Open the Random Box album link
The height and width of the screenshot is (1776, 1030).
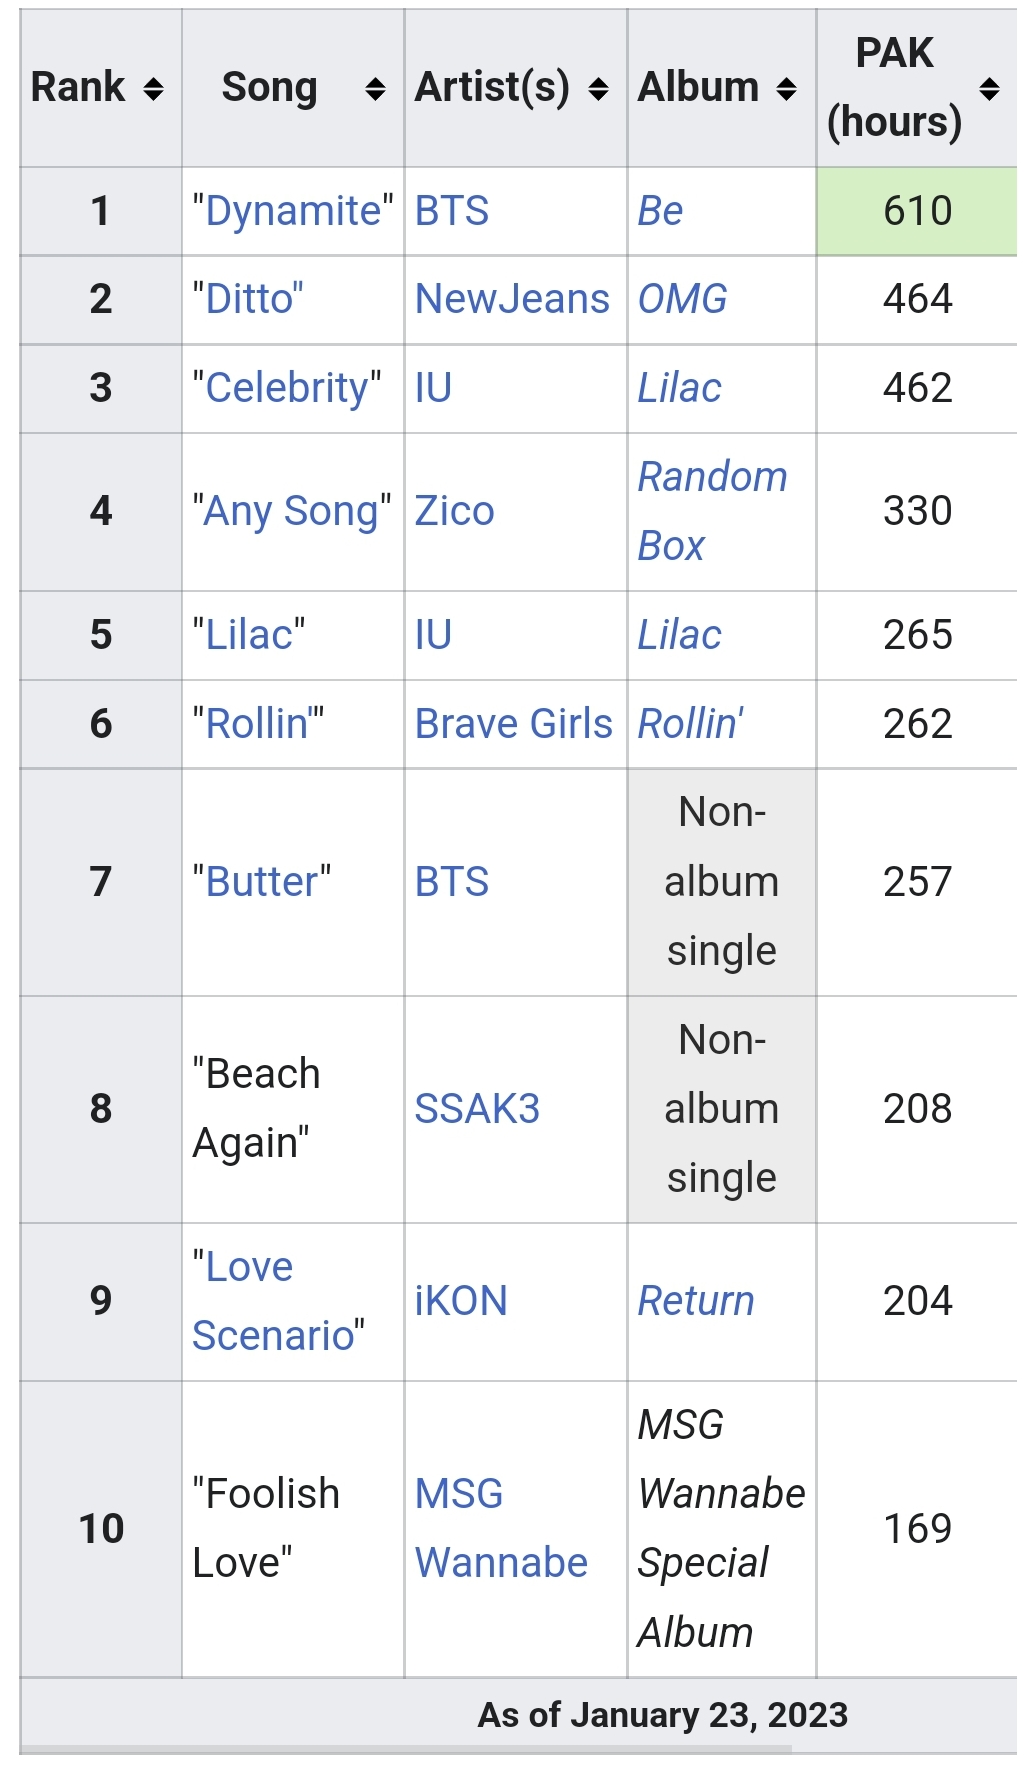(x=712, y=511)
